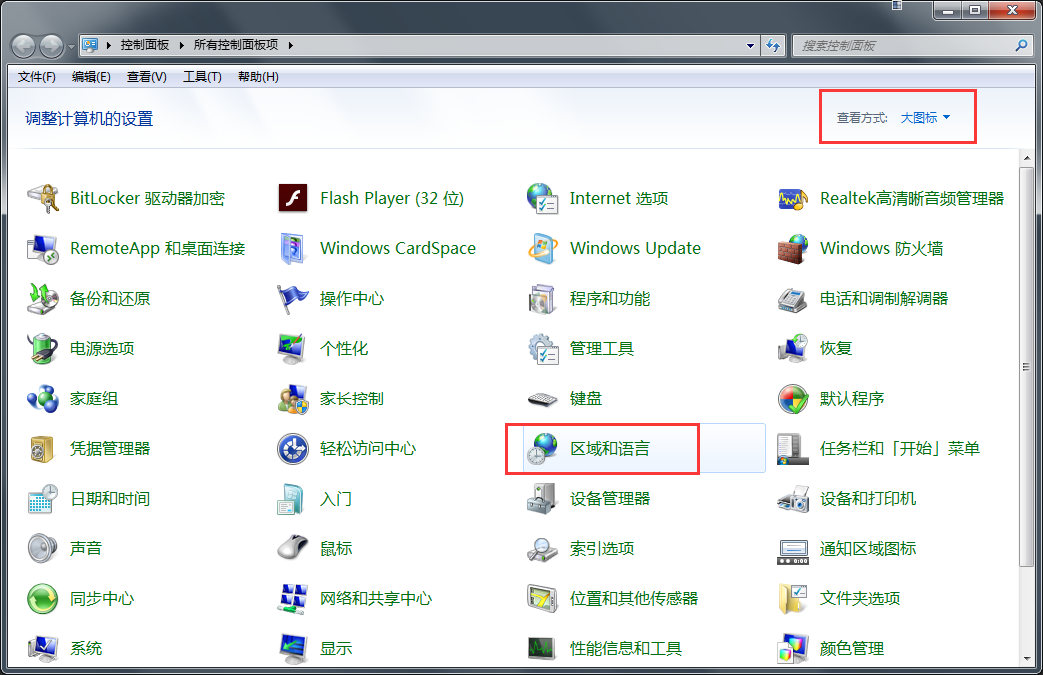Open 家长控制 icon
This screenshot has height=675, width=1043.
click(x=293, y=398)
